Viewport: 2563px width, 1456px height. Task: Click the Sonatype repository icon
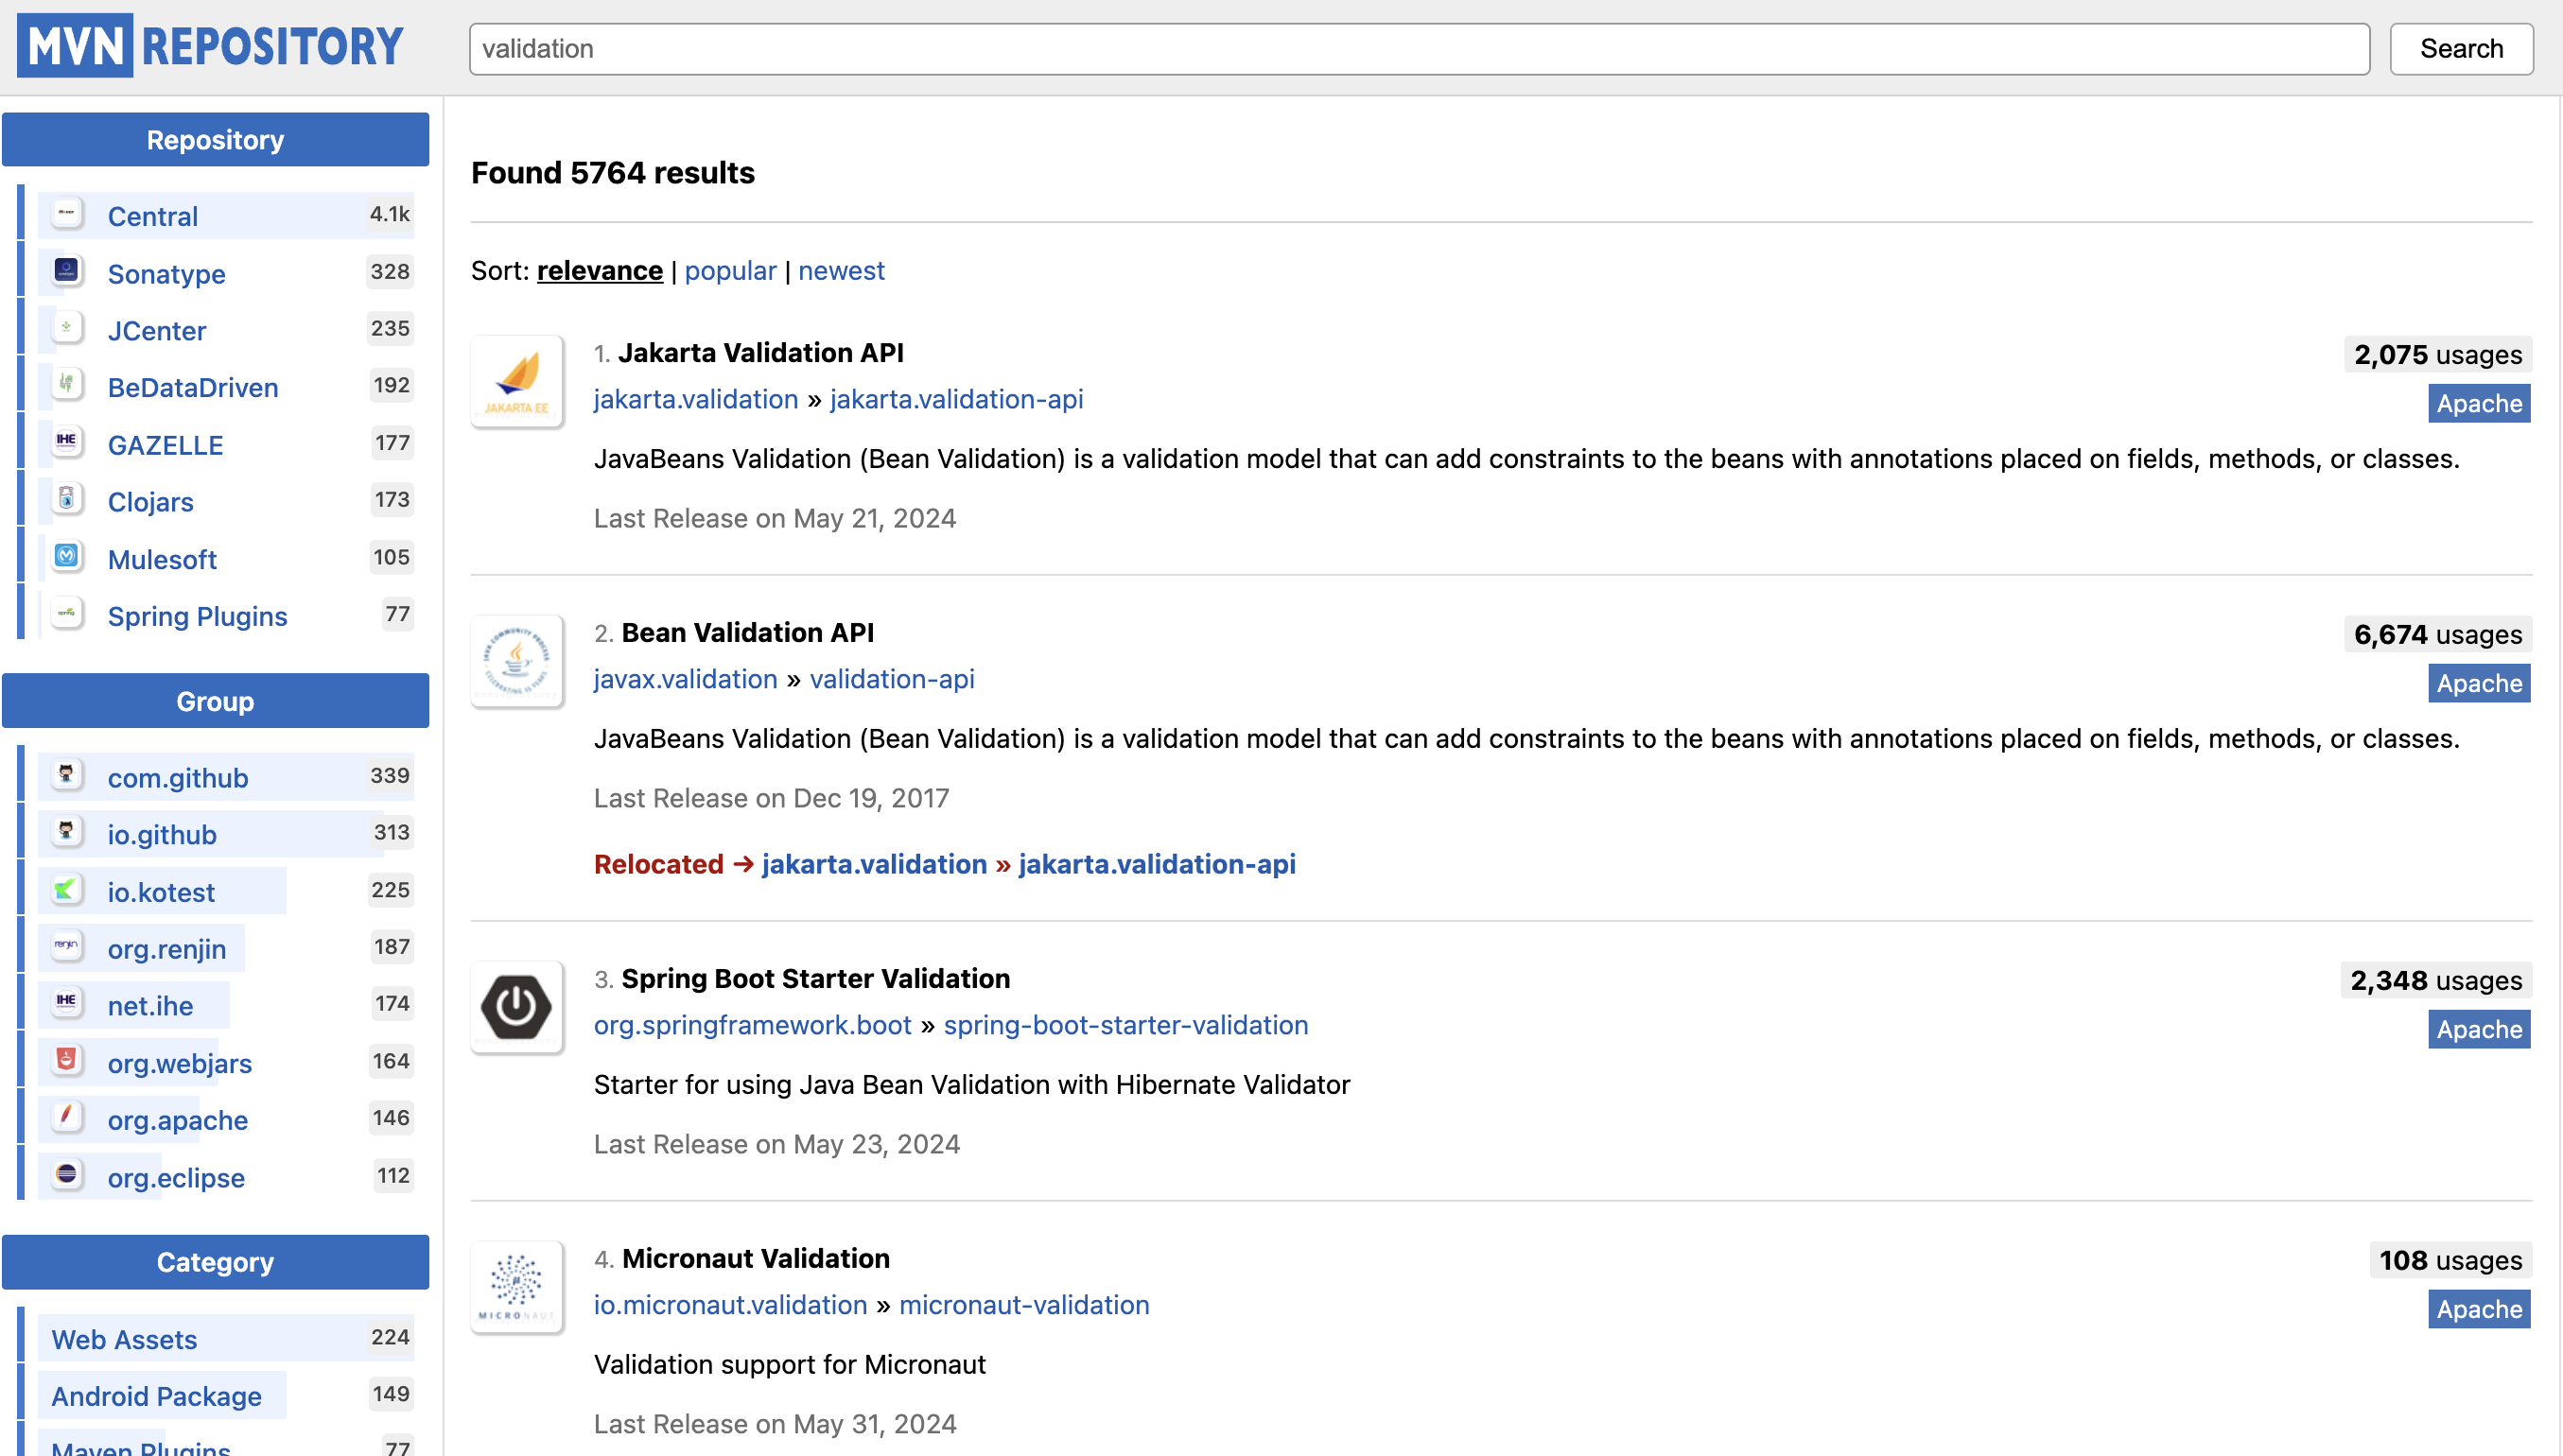click(67, 272)
